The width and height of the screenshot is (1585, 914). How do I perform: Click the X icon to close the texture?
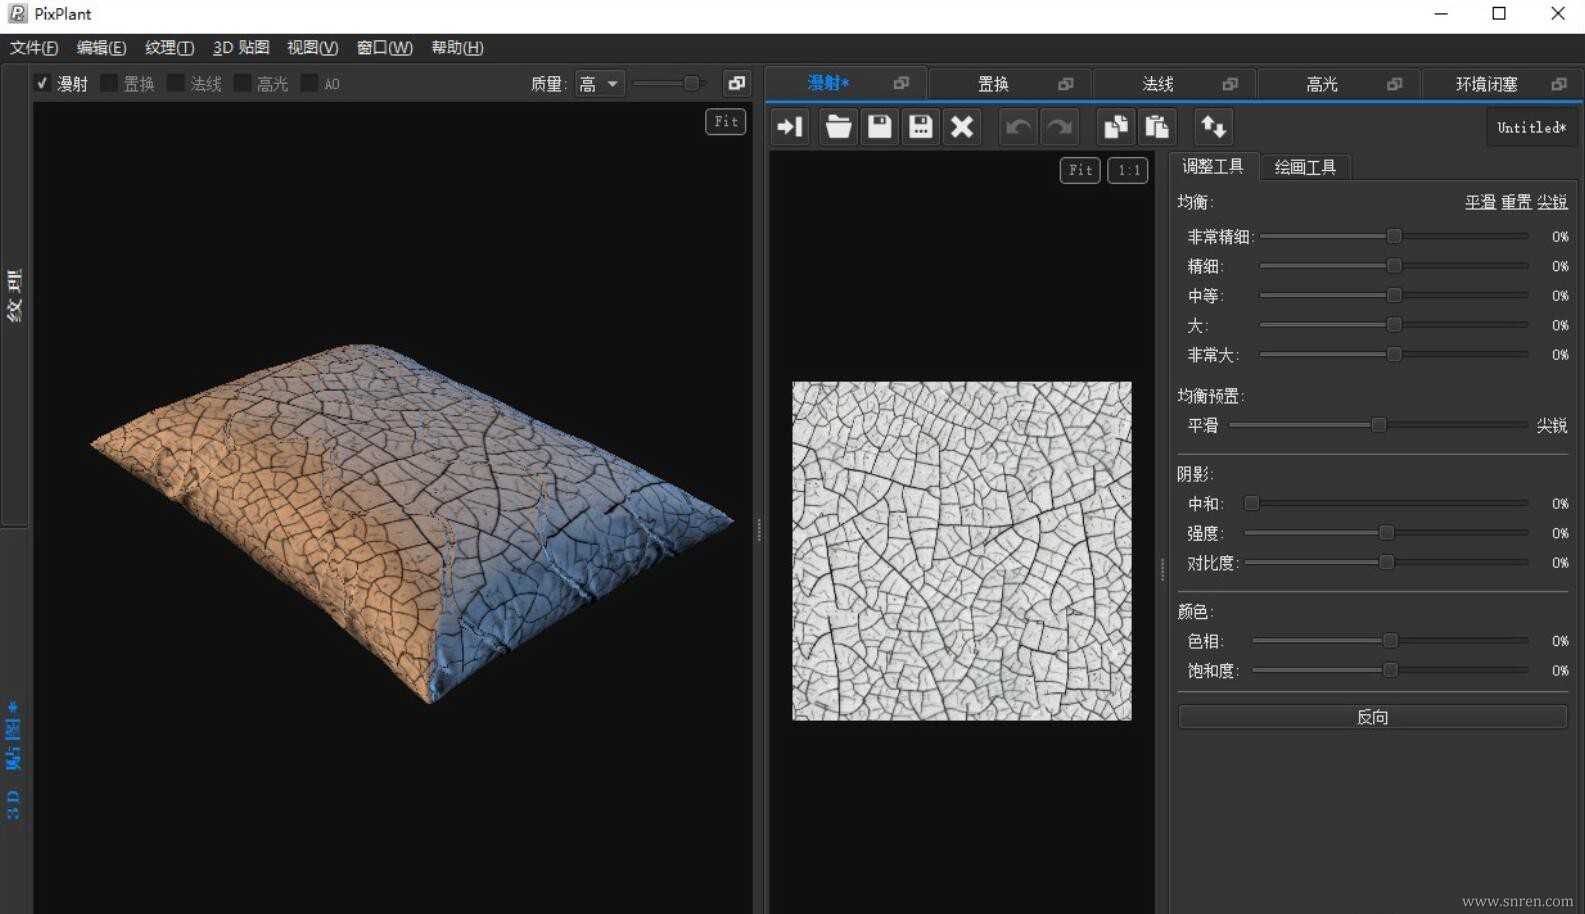(x=961, y=127)
